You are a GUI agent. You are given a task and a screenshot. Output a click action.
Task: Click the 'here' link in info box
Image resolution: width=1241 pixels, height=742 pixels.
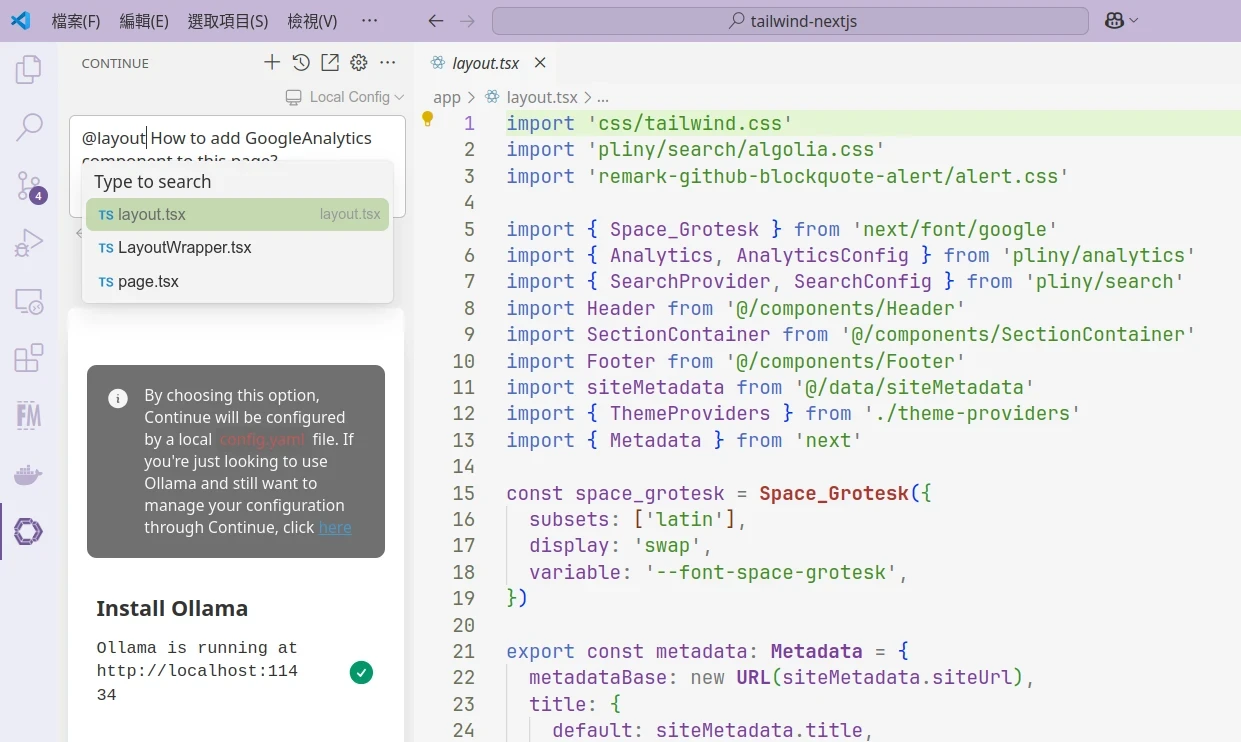point(335,528)
